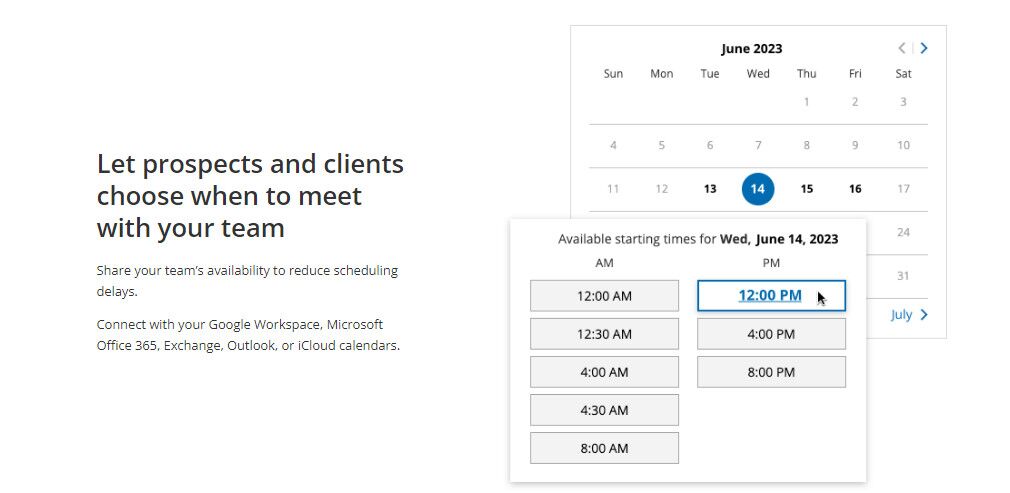Pick June 16 in the calendar
Viewport: 1010px width, 493px height.
pos(855,189)
